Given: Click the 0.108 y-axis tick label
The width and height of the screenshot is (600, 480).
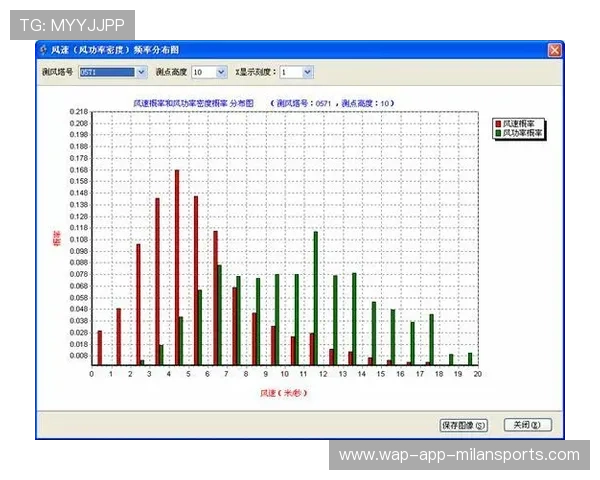Looking at the screenshot, I should point(79,239).
